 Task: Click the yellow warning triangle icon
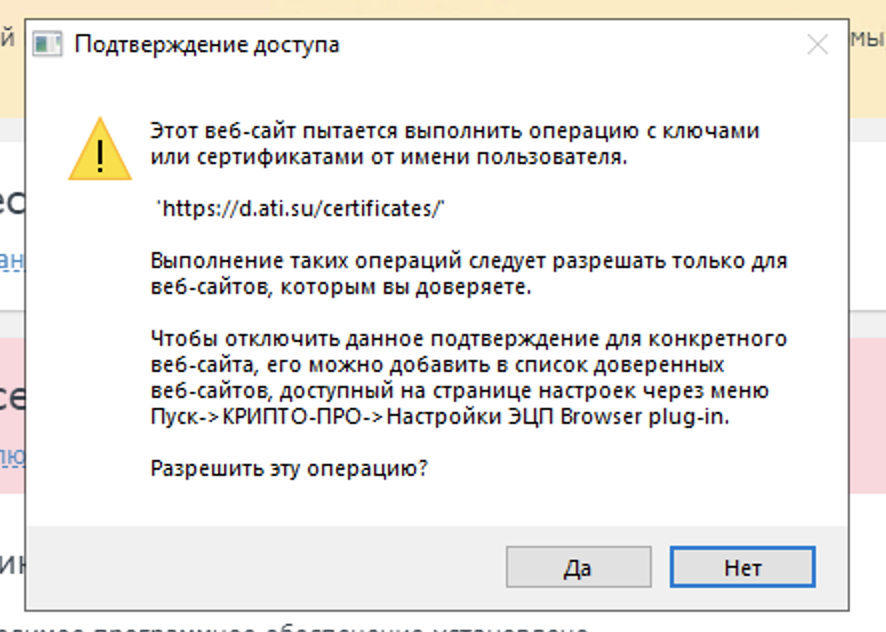click(100, 149)
